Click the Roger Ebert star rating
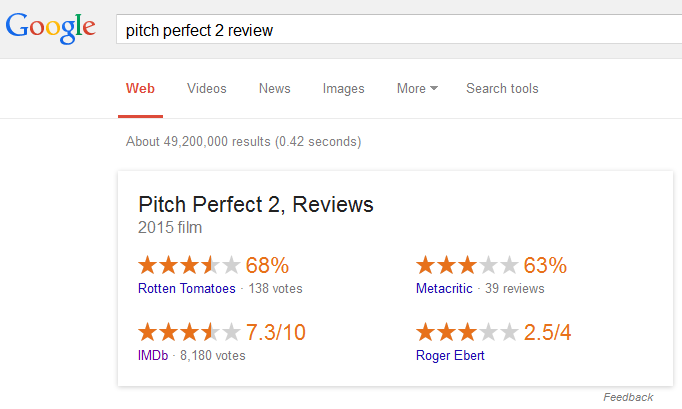 pyautogui.click(x=467, y=332)
